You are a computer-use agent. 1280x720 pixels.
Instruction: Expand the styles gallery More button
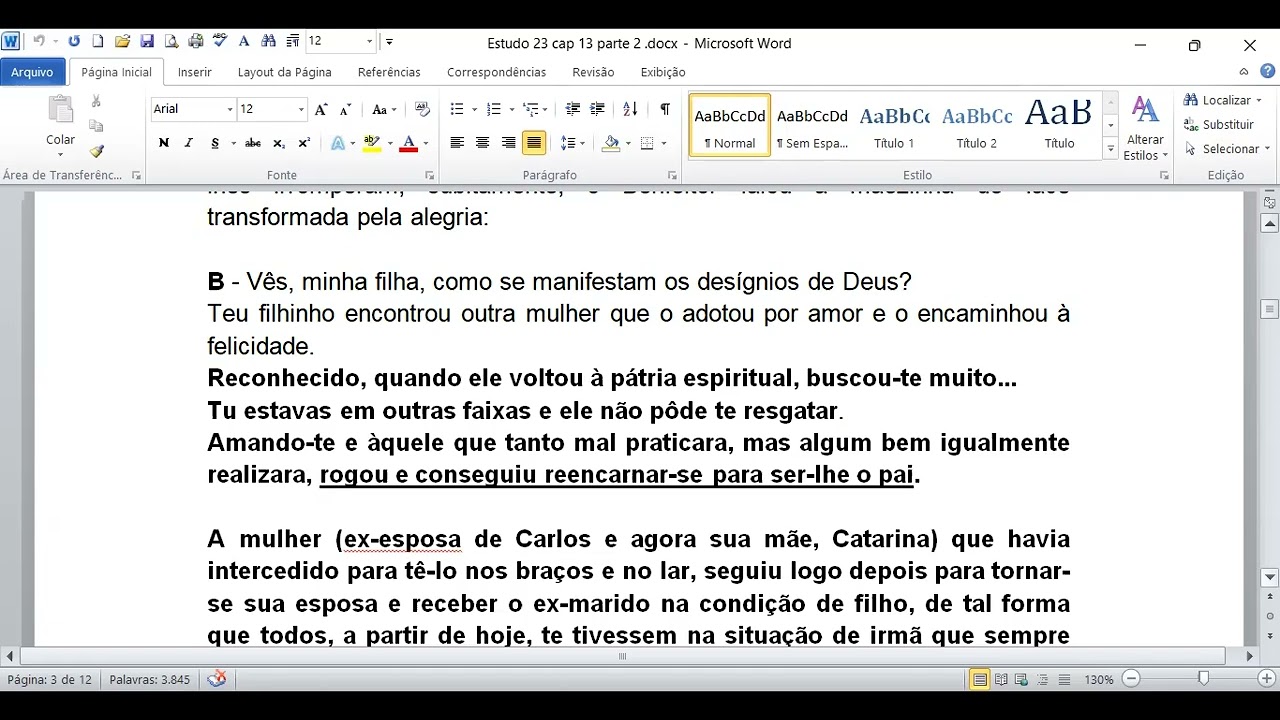1110,149
